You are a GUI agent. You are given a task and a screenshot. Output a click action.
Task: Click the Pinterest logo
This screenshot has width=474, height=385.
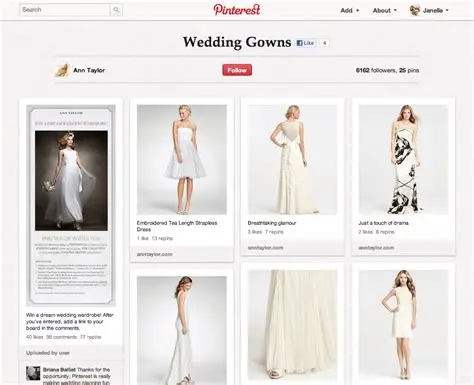(237, 10)
